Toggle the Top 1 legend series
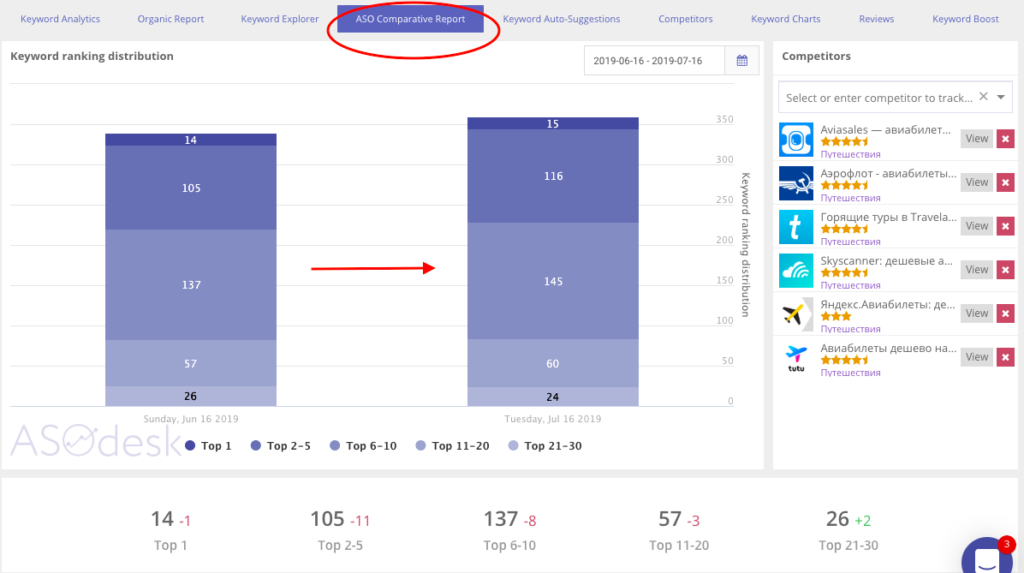This screenshot has width=1024, height=573. (x=208, y=446)
